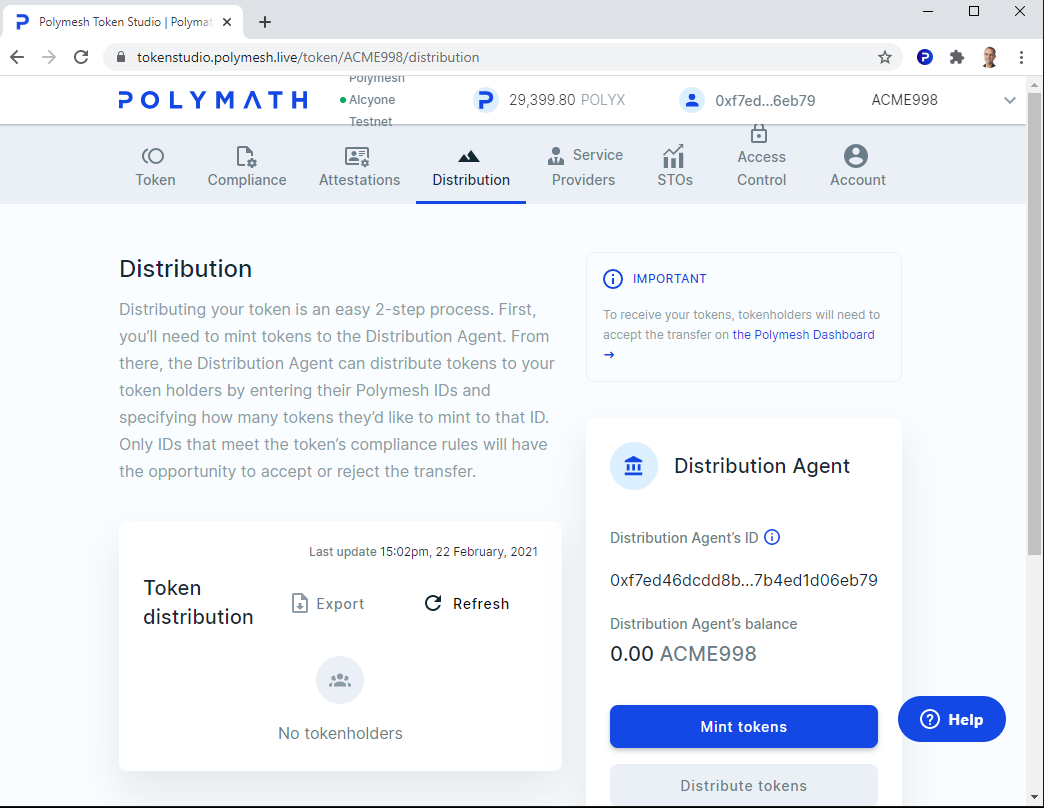Open the Chrome three-dot menu
1044x808 pixels.
1021,57
